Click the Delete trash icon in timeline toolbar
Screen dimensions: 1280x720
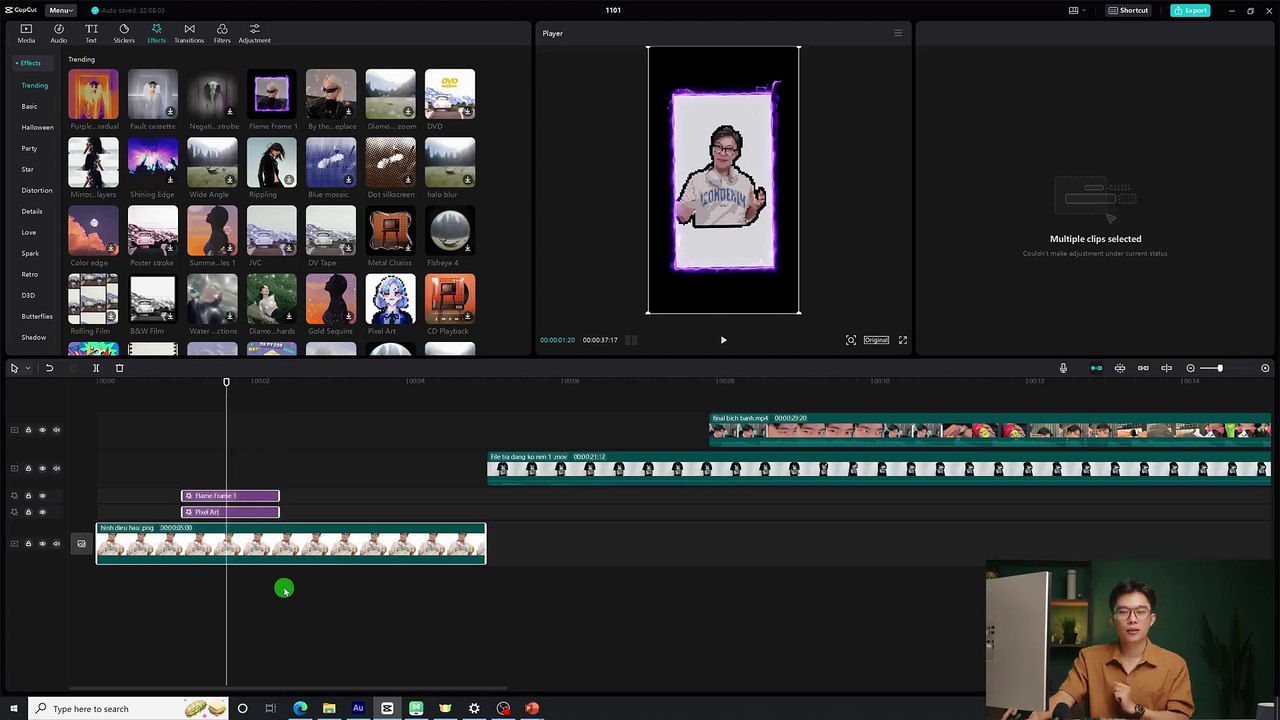(119, 368)
